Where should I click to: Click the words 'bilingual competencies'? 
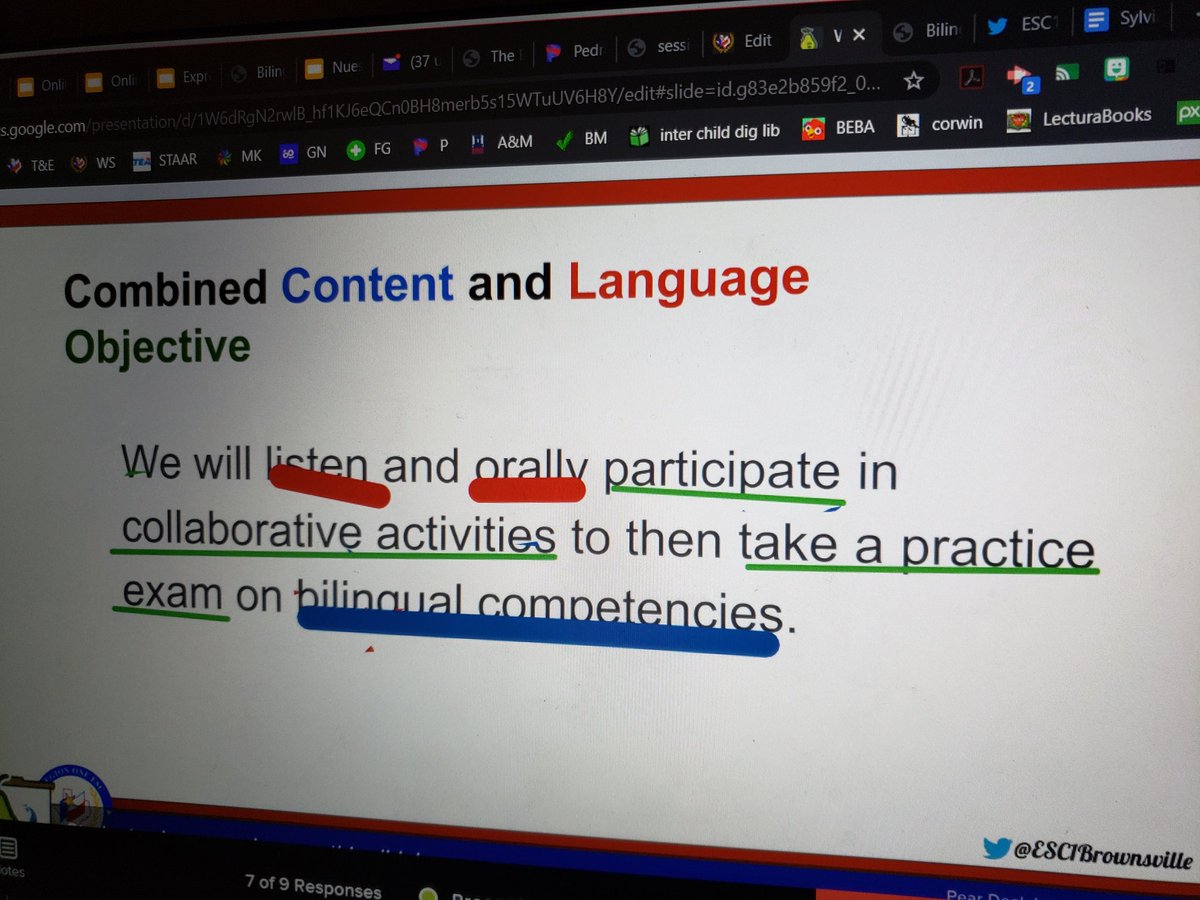pyautogui.click(x=539, y=605)
